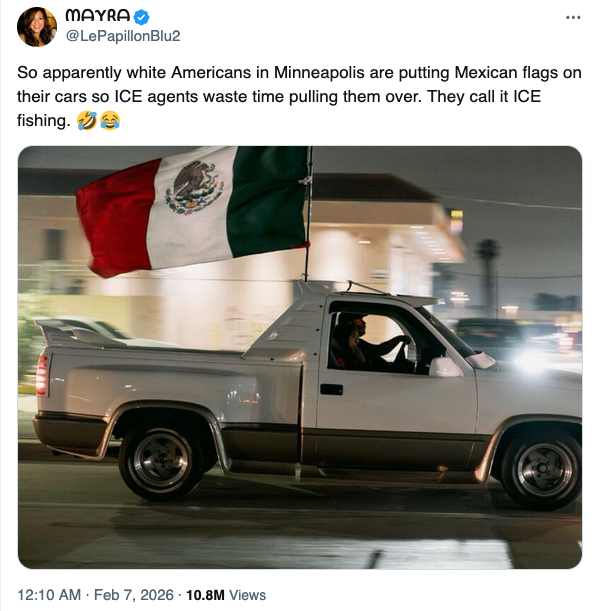
Task: Open the three-dot more options menu
Action: click(x=573, y=18)
